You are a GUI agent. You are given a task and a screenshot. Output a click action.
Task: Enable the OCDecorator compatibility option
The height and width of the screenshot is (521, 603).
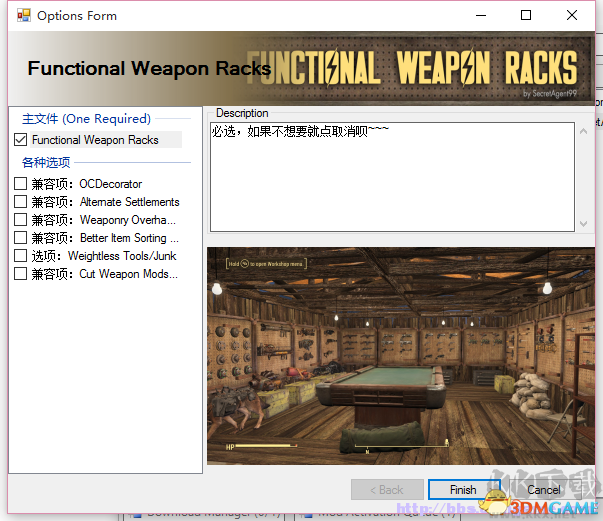(20, 183)
